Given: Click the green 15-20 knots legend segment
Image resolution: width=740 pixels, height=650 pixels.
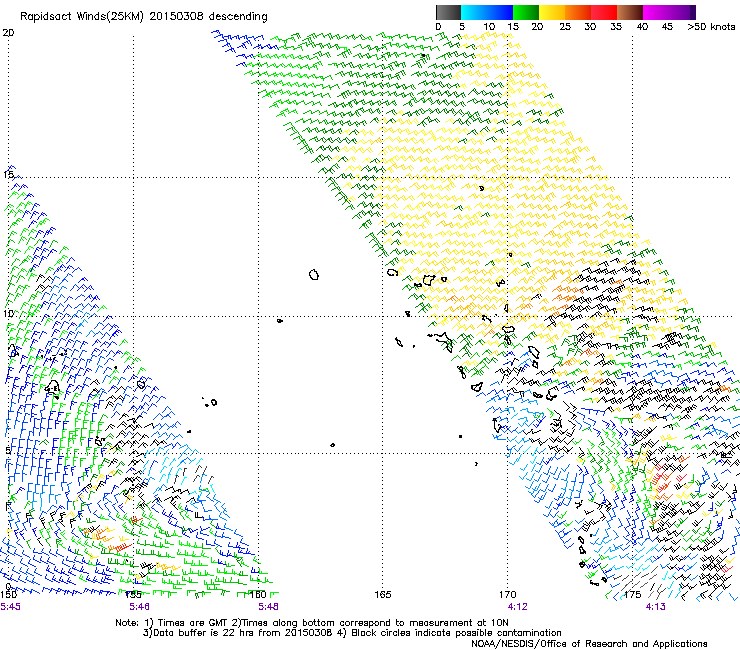Looking at the screenshot, I should pyautogui.click(x=526, y=12).
